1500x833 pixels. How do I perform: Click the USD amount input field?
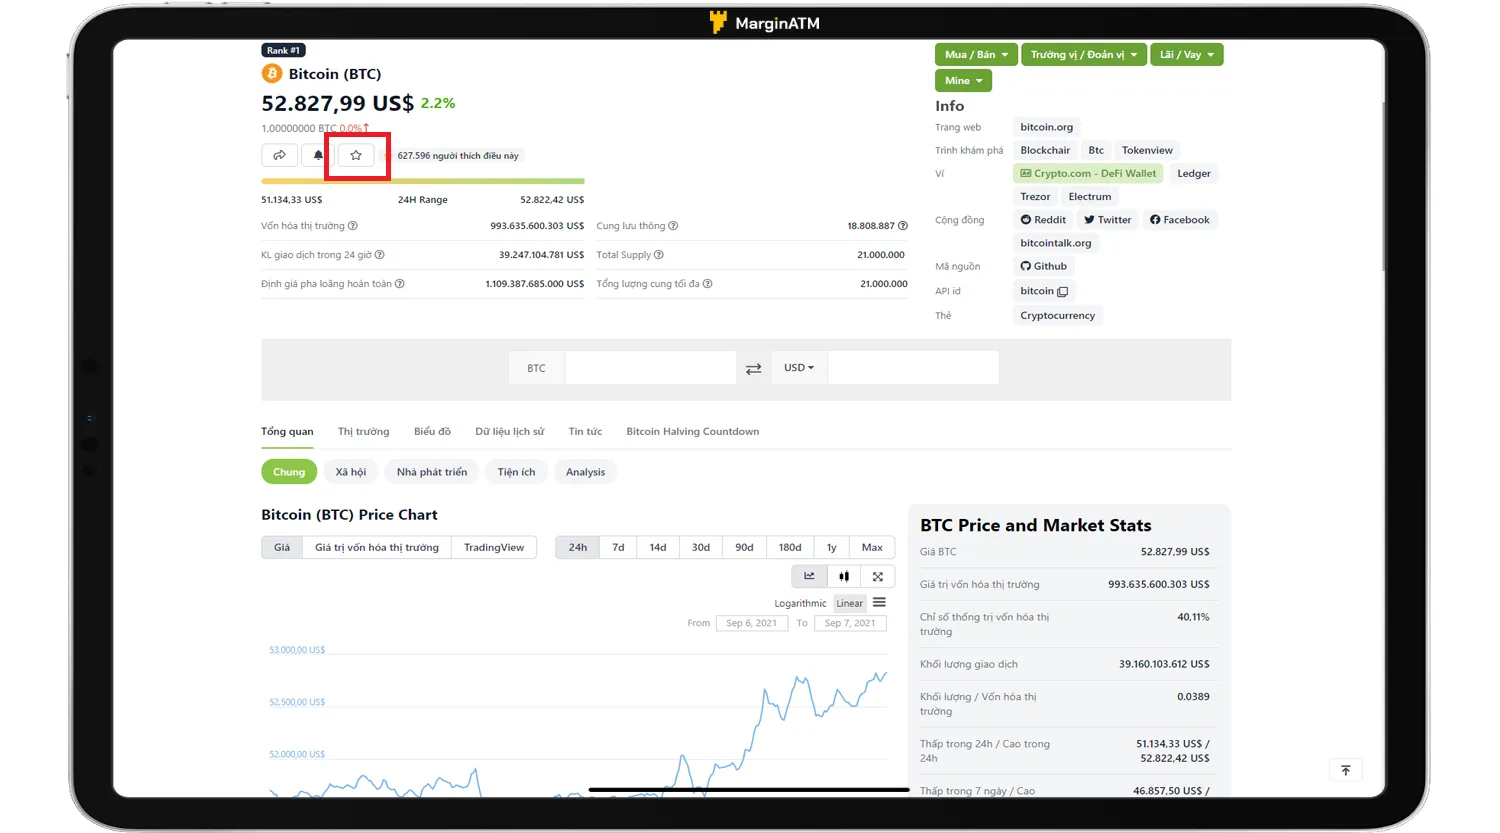coord(913,368)
